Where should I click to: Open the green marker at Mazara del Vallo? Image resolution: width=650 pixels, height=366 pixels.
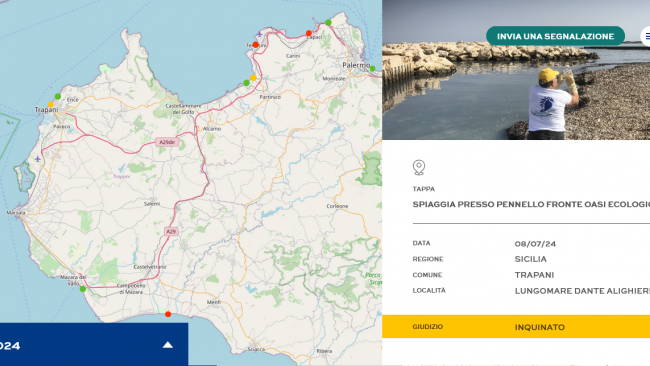[83, 289]
